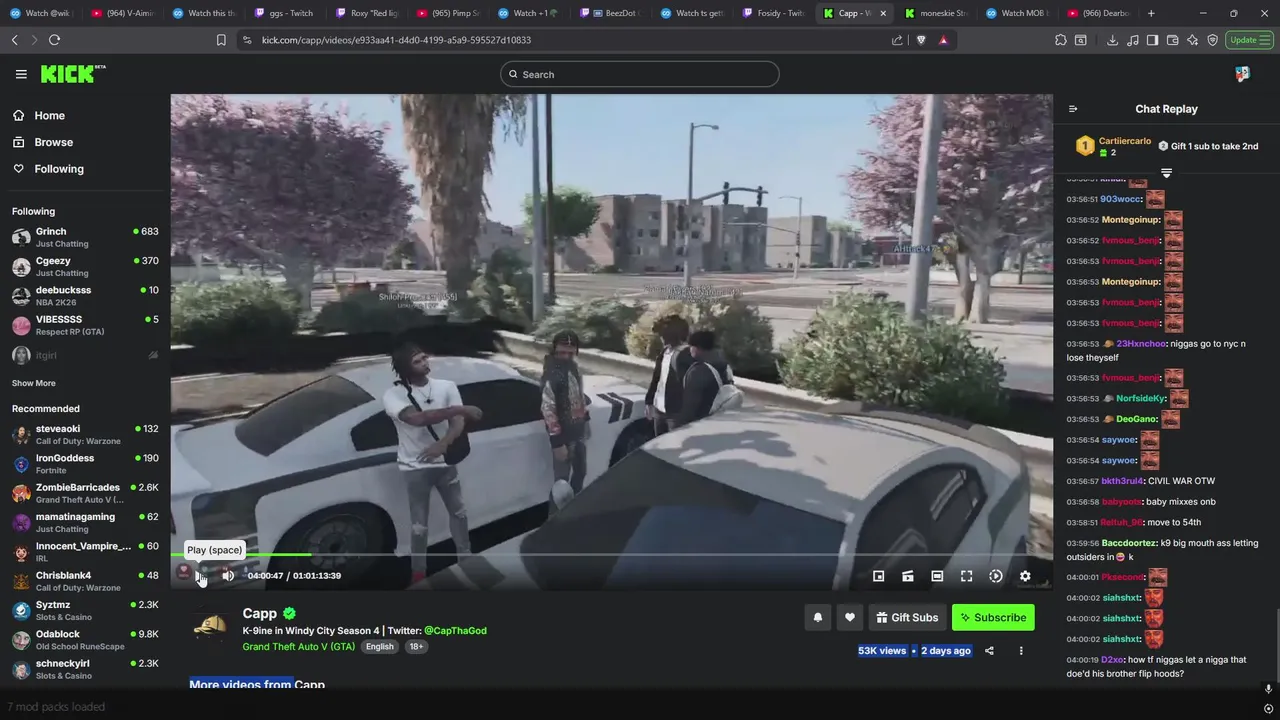Open VIBESSSS channel

[x=85, y=325]
